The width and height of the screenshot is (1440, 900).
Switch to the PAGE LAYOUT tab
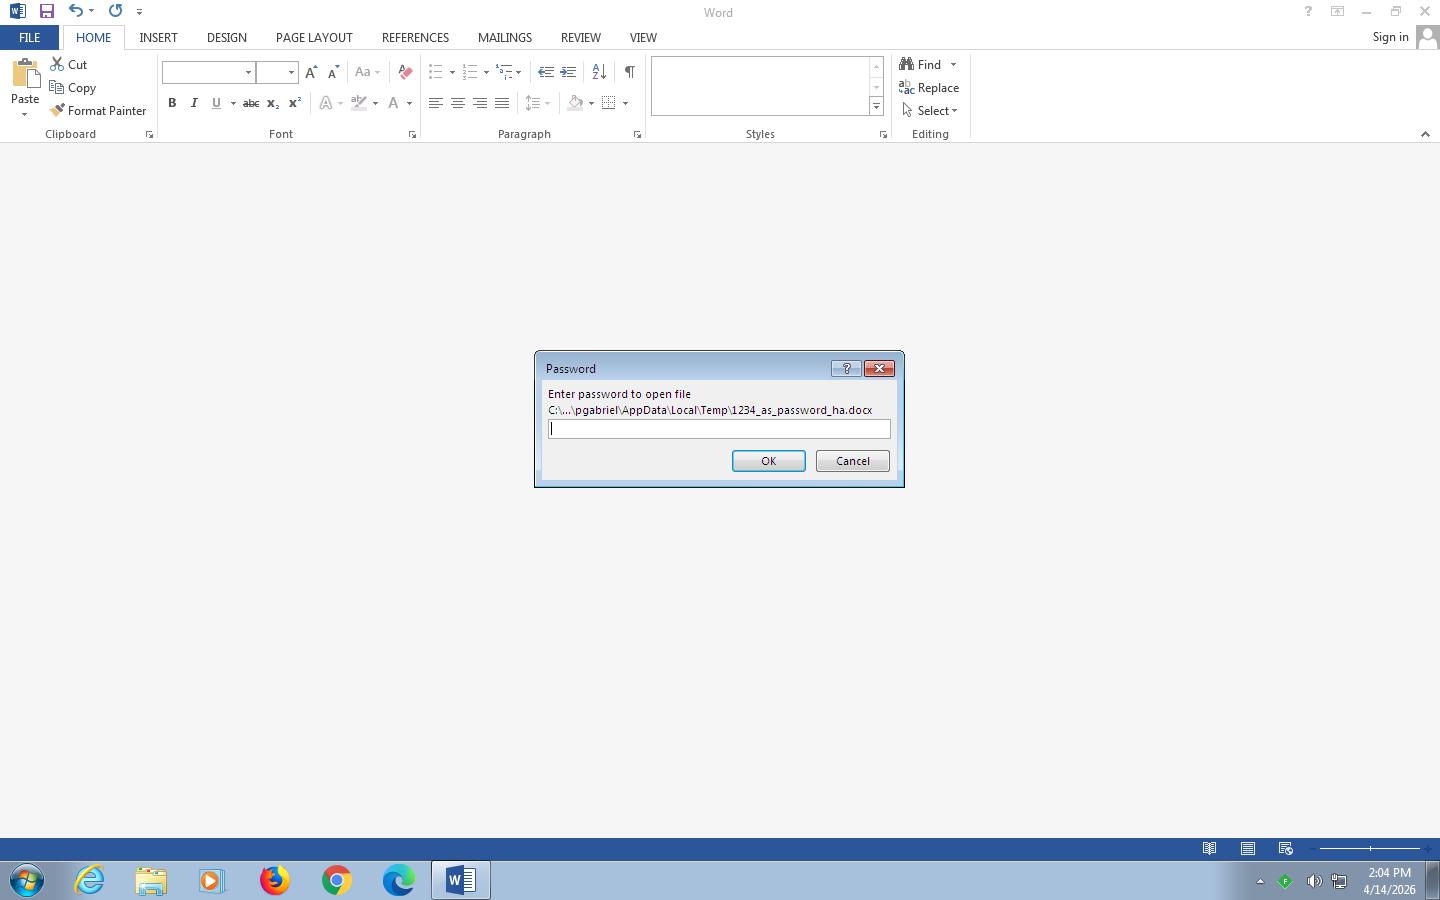pyautogui.click(x=314, y=37)
